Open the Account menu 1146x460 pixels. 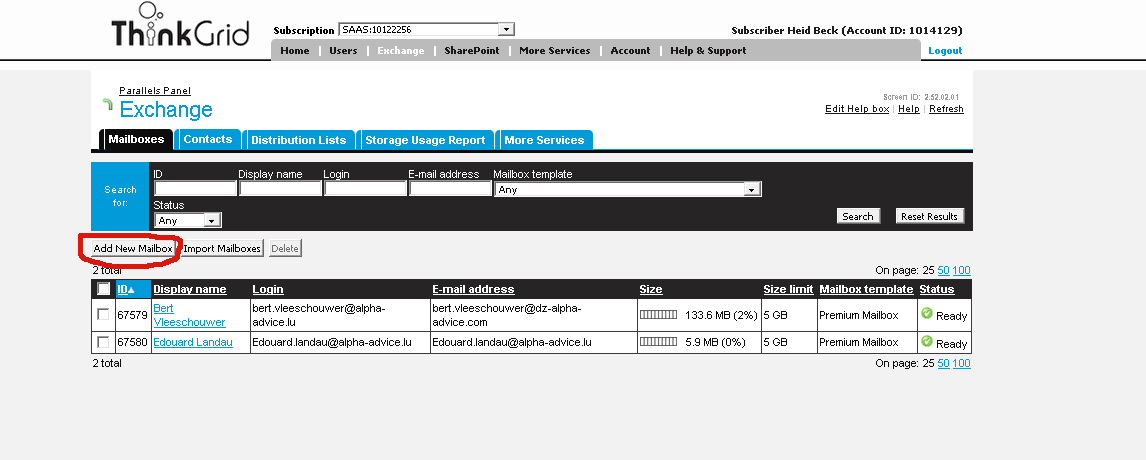tap(630, 50)
